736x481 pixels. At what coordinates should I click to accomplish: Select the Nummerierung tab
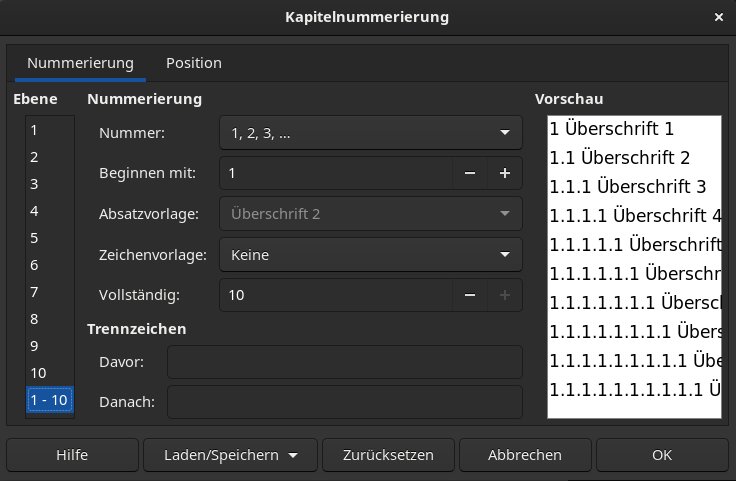coord(80,63)
